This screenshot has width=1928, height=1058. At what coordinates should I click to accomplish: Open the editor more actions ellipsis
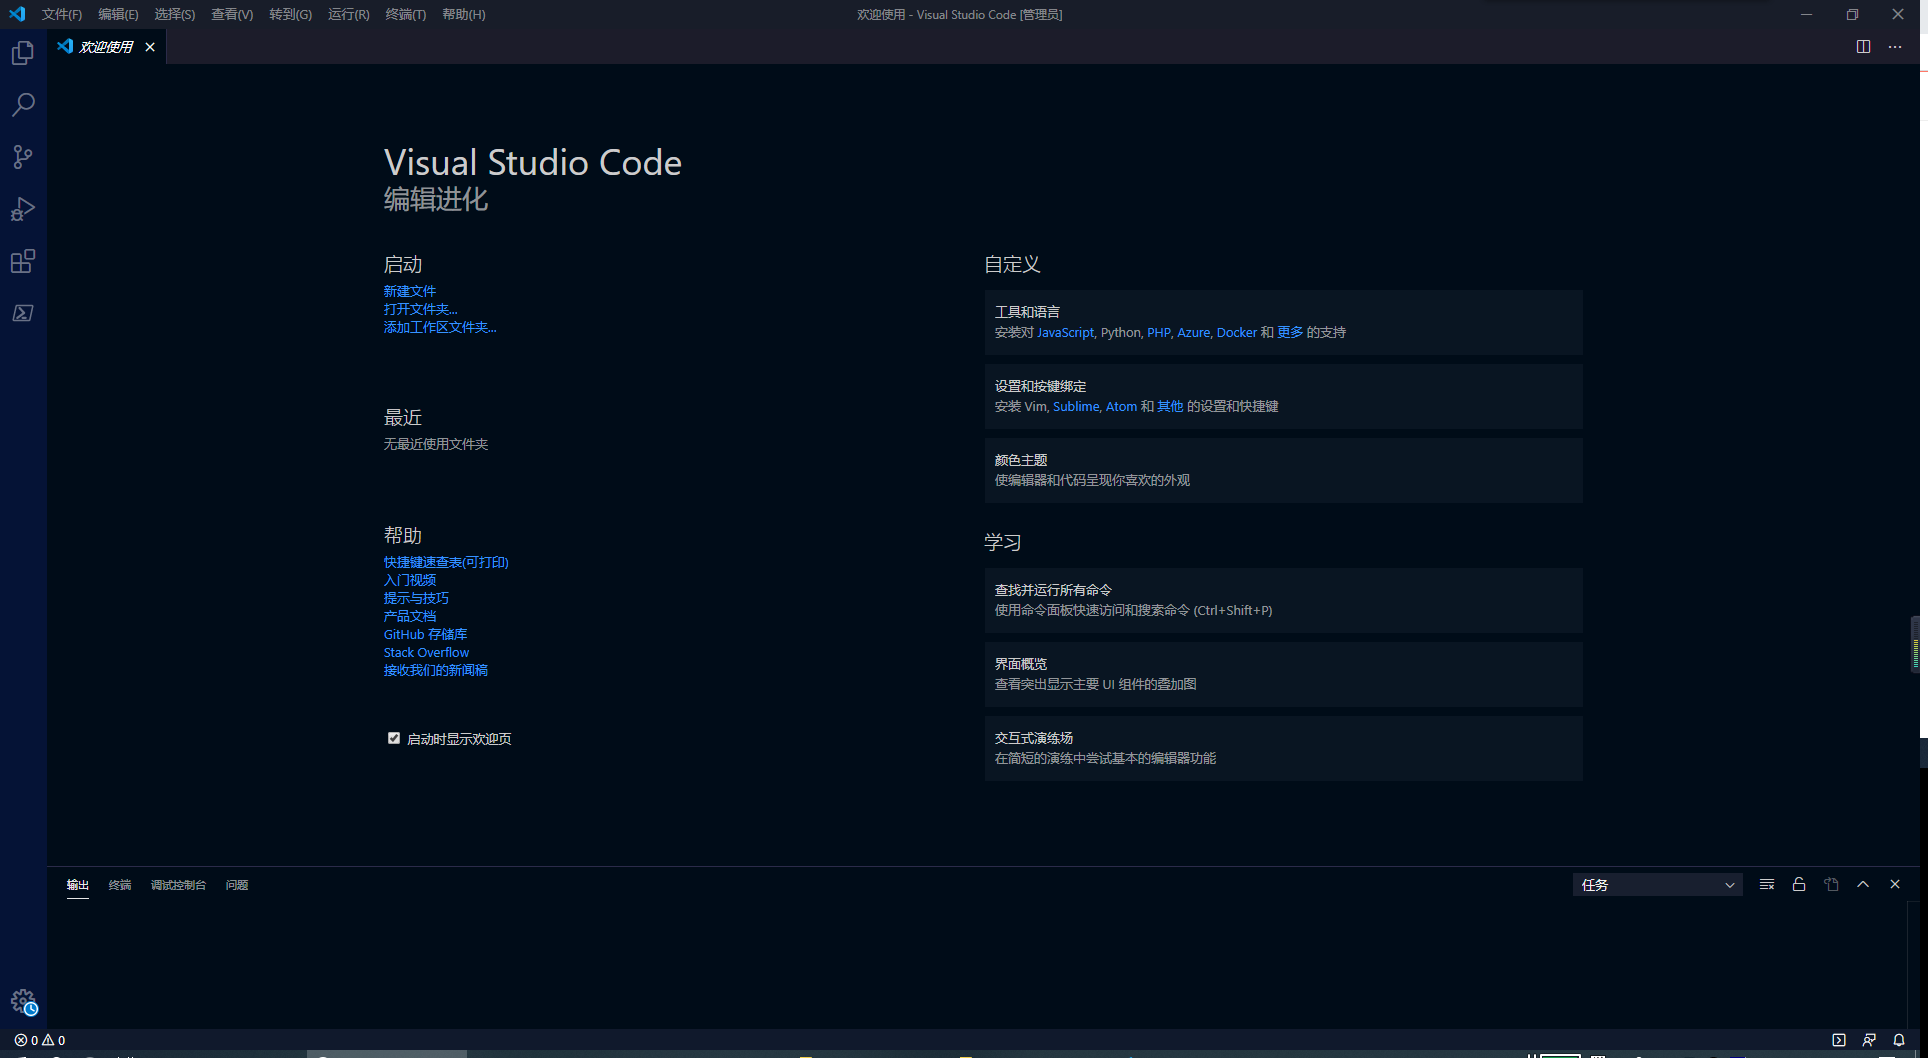click(x=1895, y=47)
